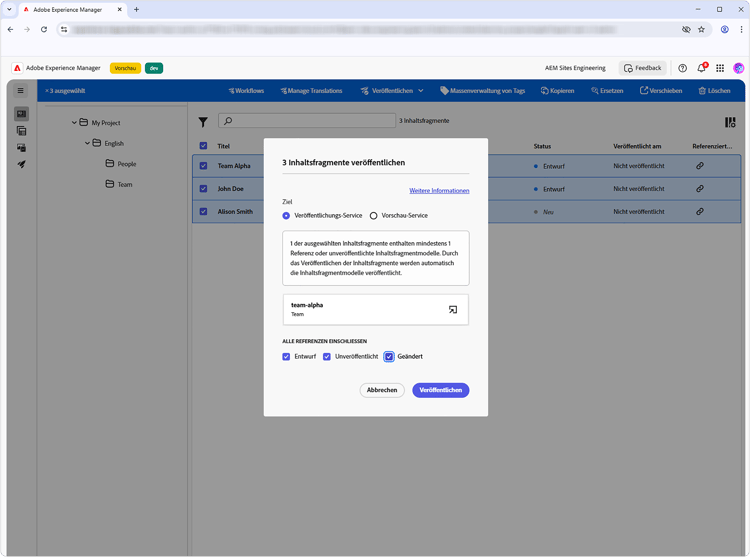
Task: Open Chrome profile icon
Action: 725,30
